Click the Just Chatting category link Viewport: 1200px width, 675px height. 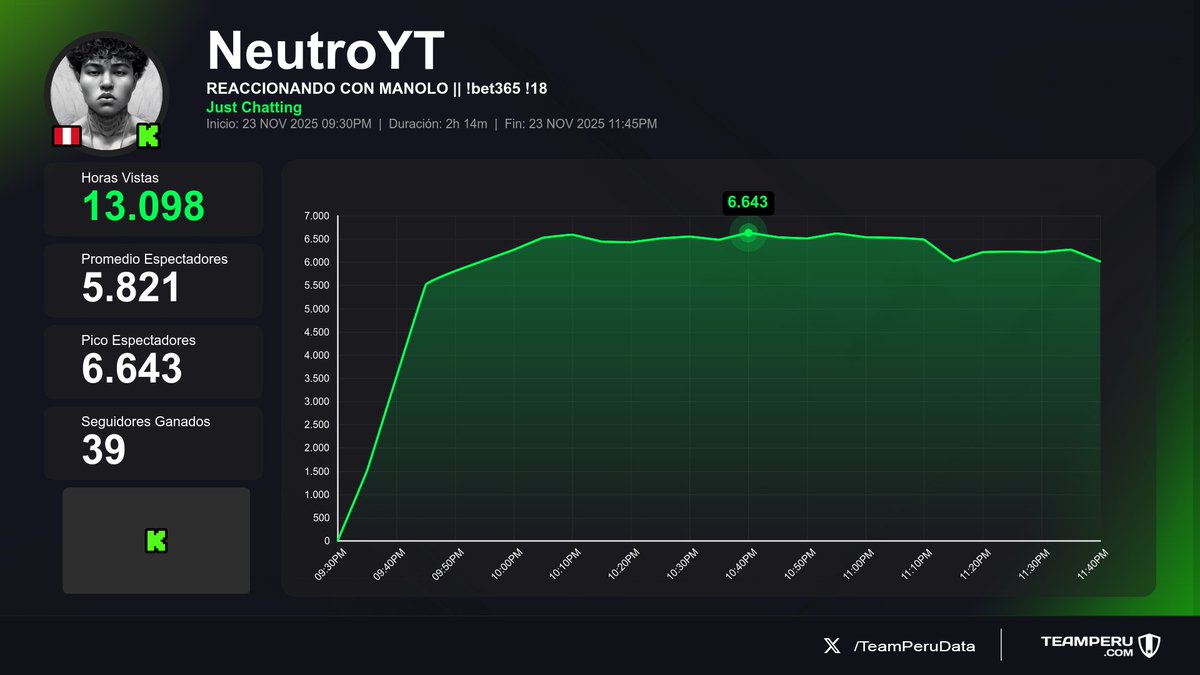point(254,107)
